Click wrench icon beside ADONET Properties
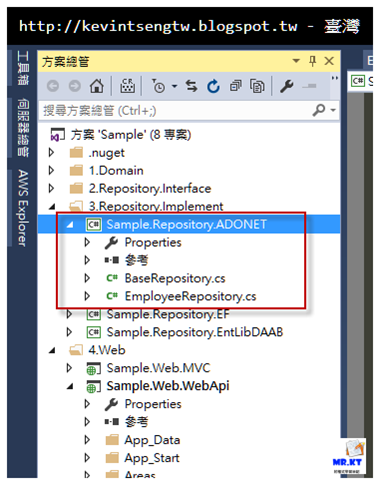The image size is (380, 485). (x=111, y=243)
